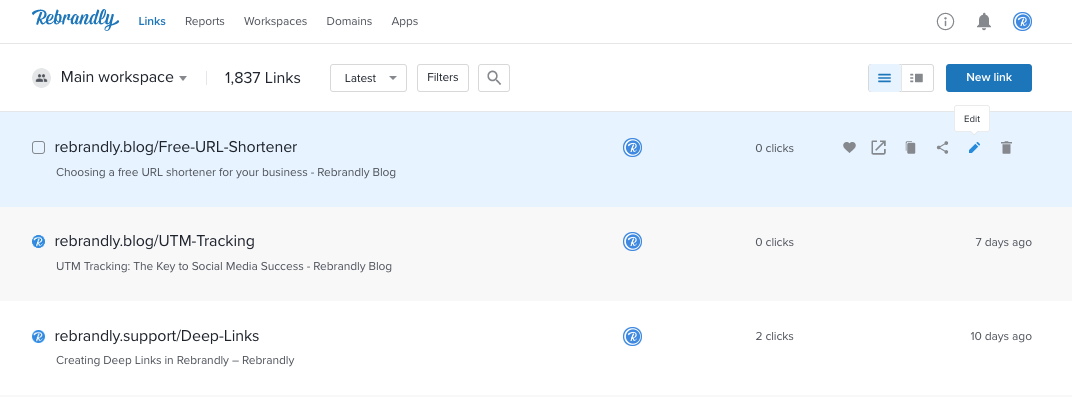The image size is (1072, 397).
Task: Click '0 clicks' in UTM-Tracking row
Action: point(775,242)
